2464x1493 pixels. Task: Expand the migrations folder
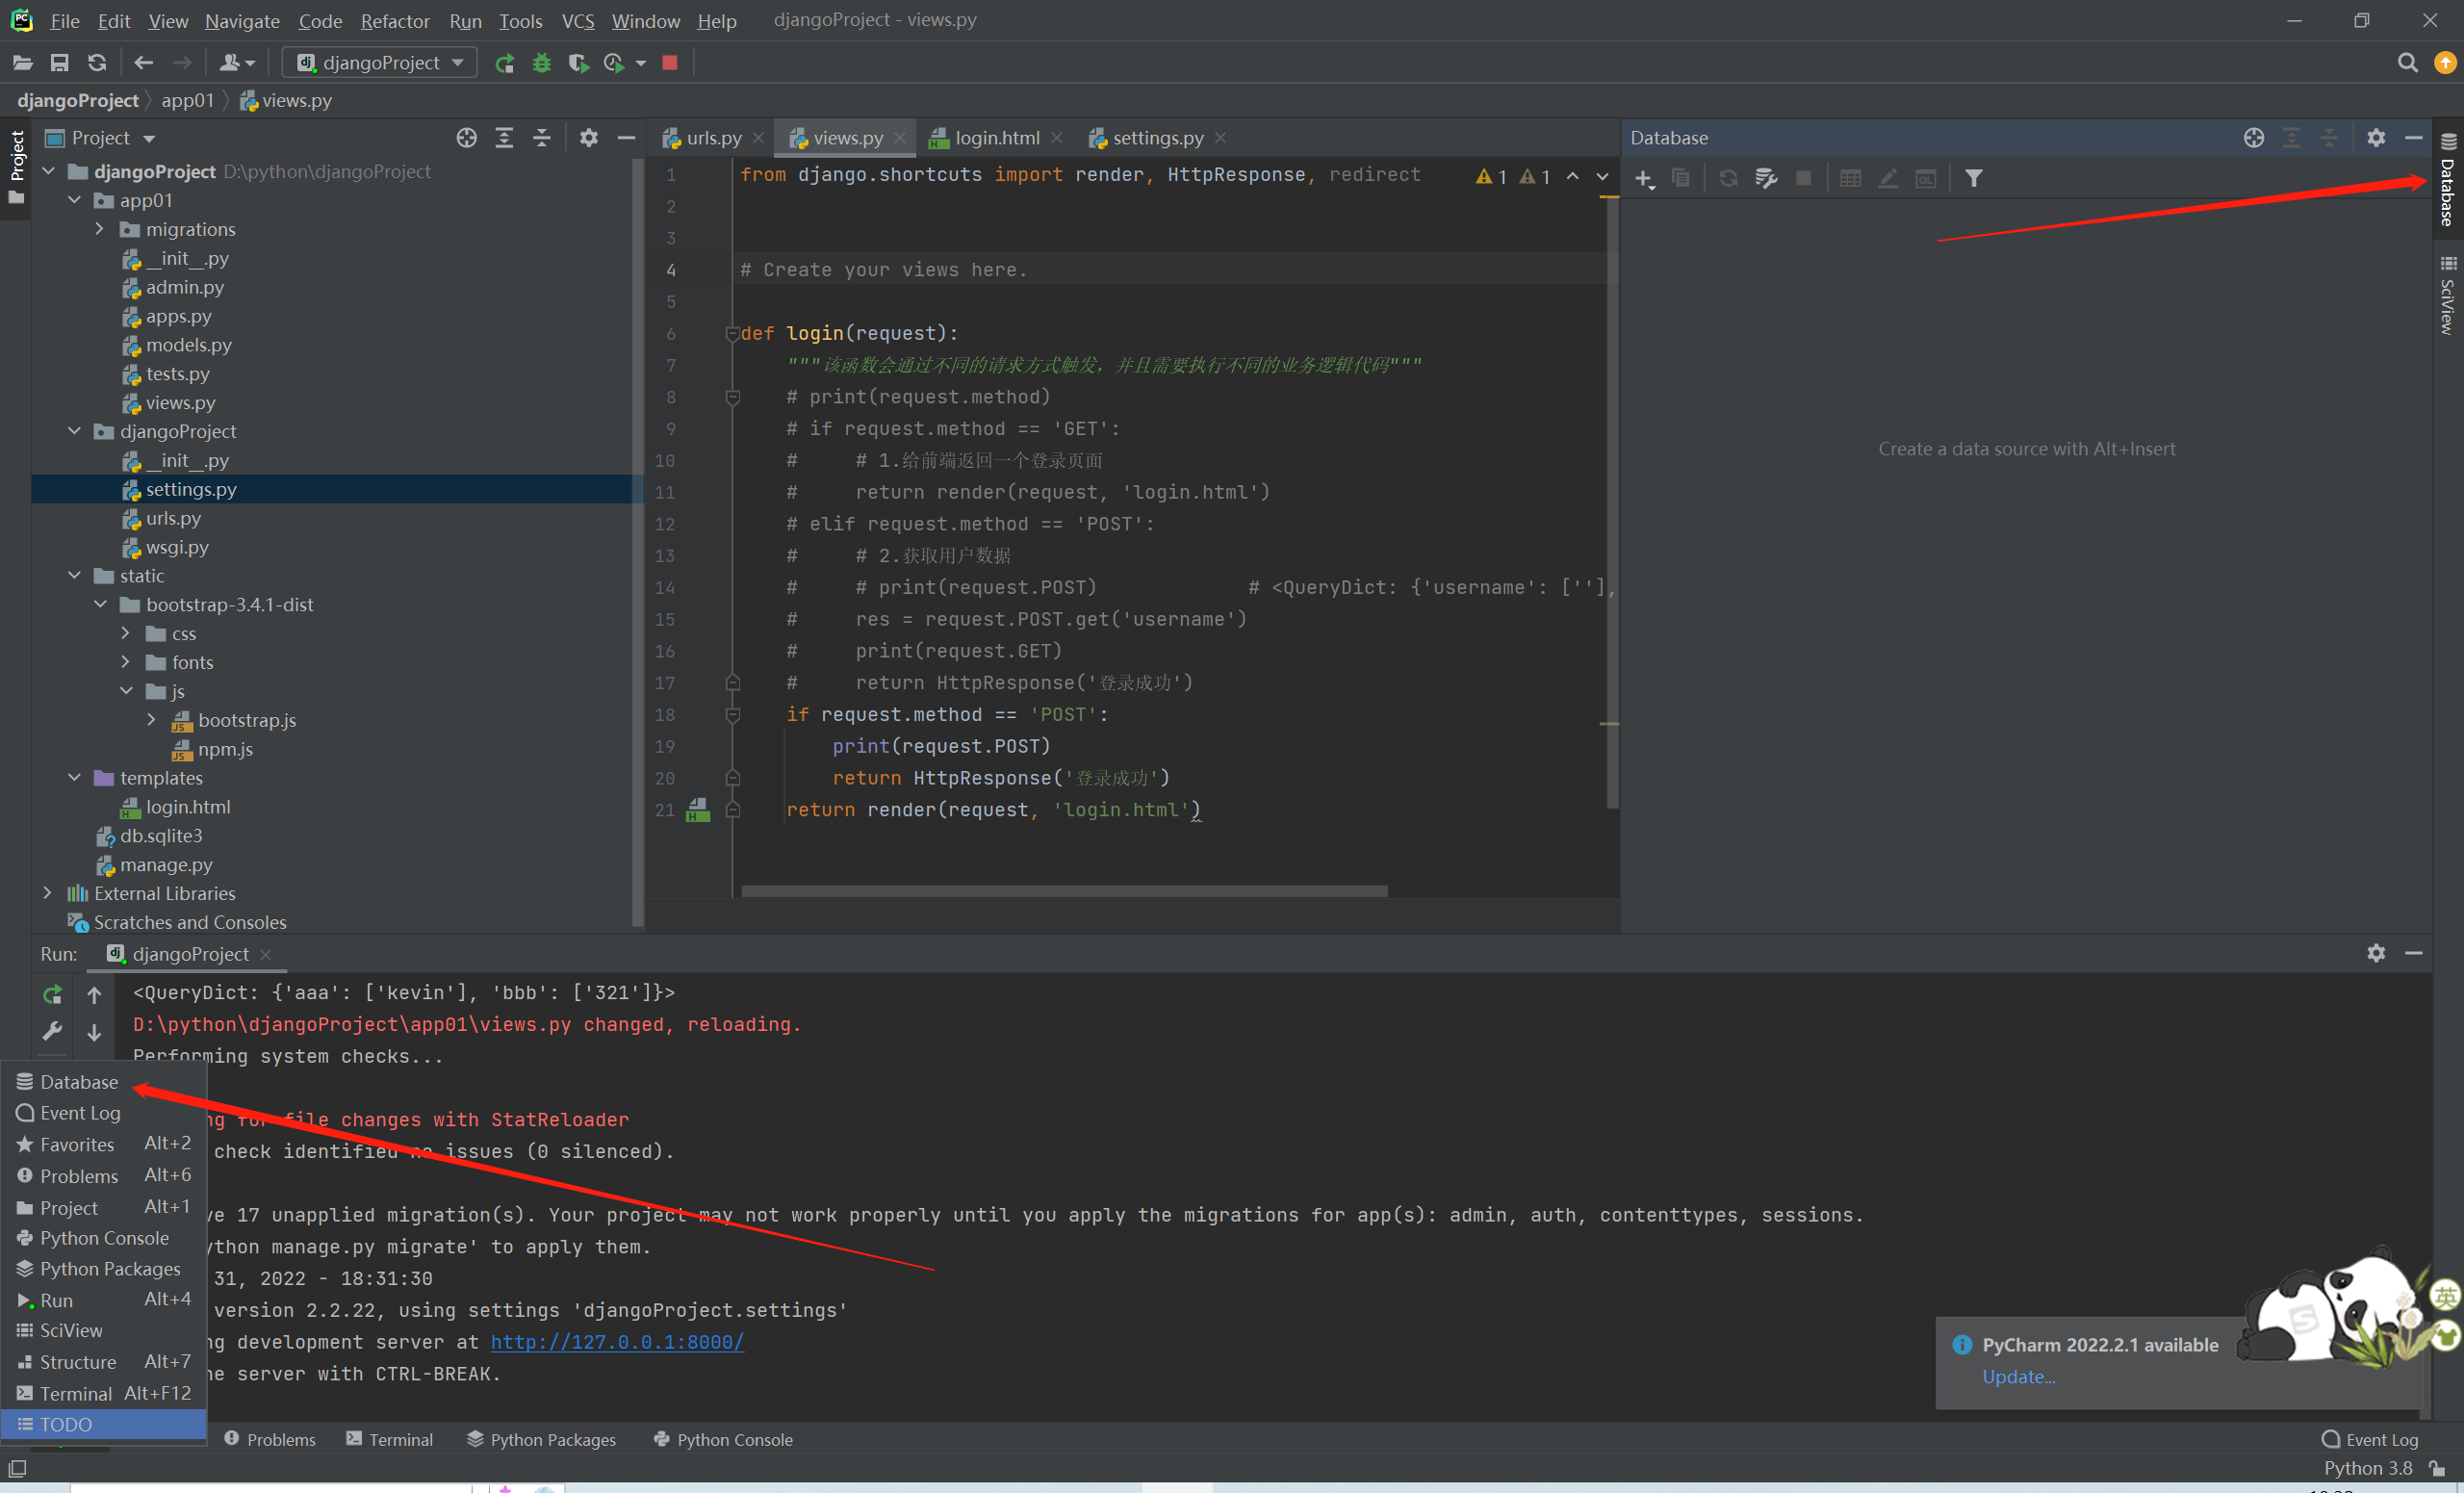point(99,229)
